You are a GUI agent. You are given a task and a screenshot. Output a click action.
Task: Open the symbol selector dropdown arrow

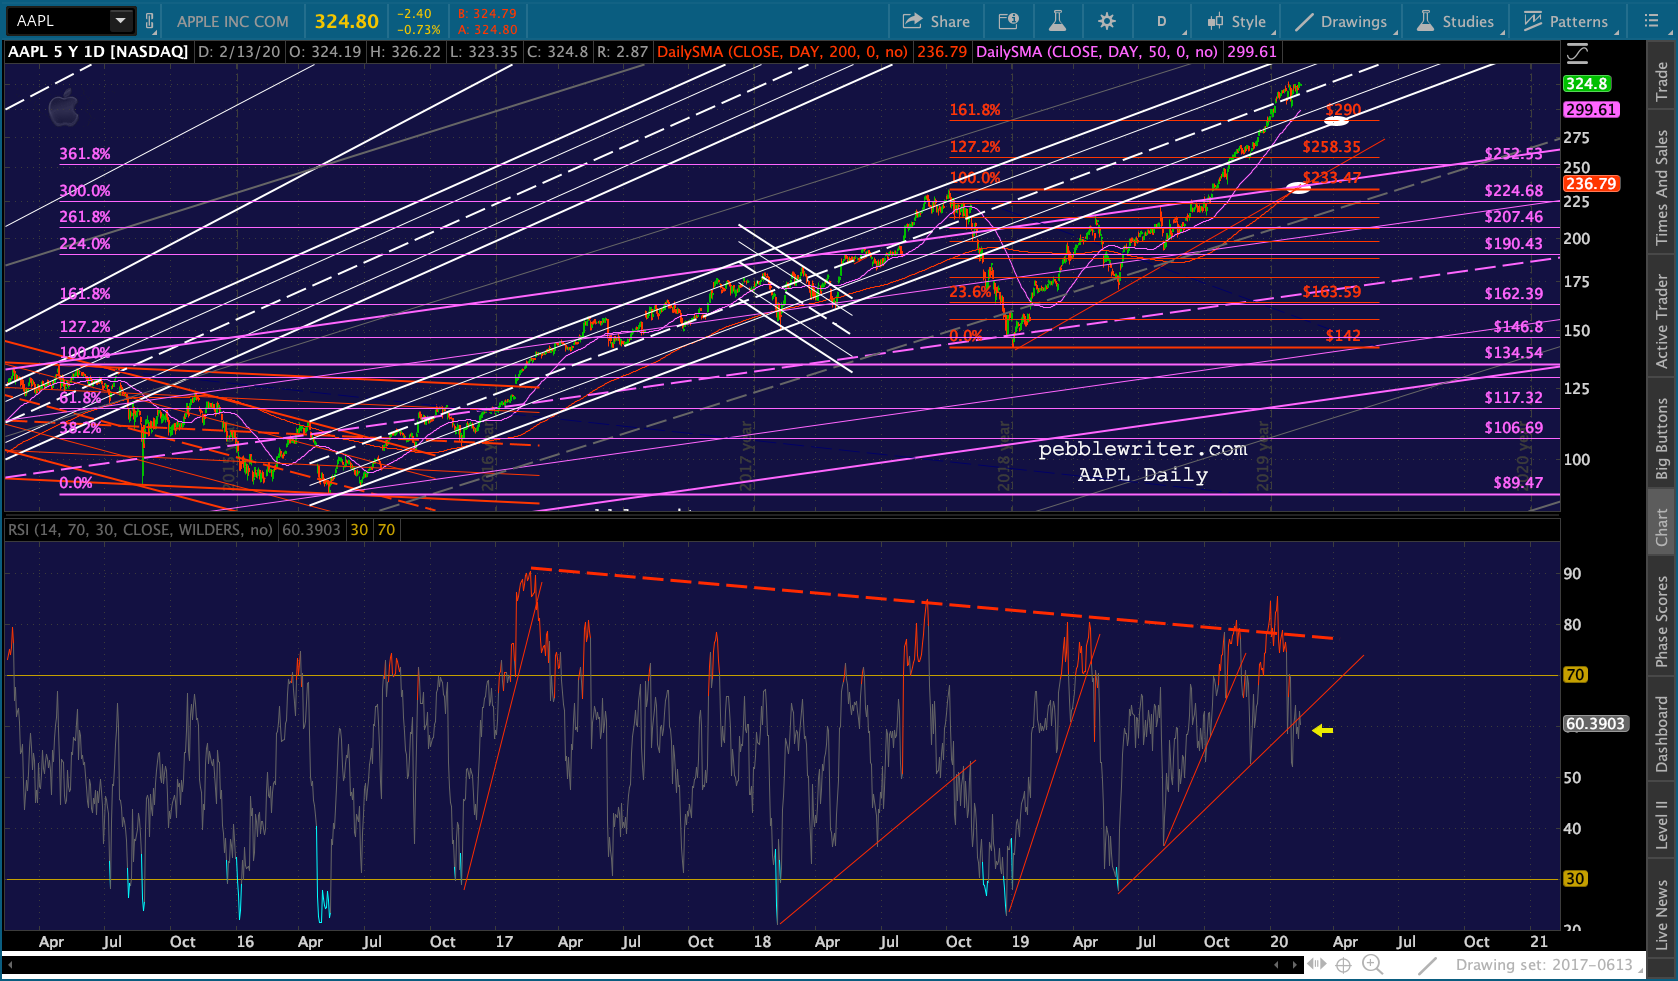point(121,21)
